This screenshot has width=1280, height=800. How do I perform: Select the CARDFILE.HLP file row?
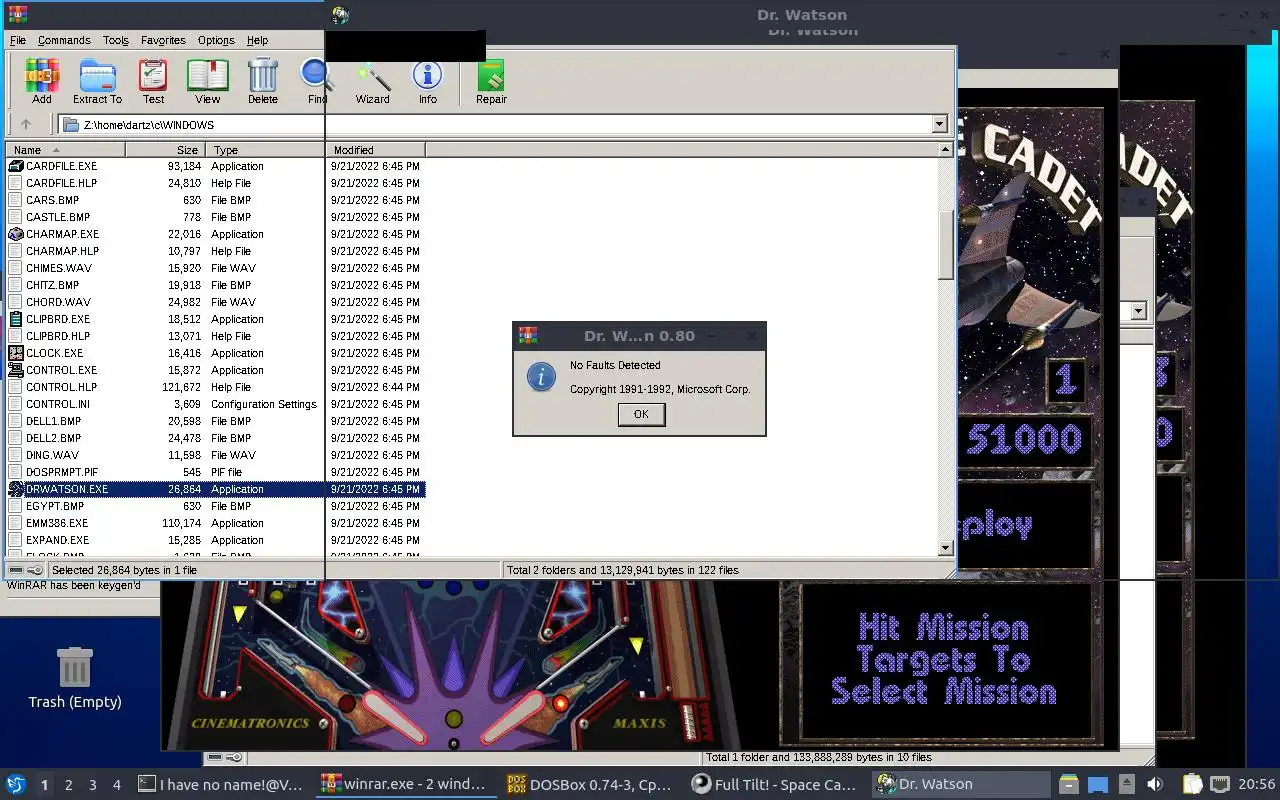(216, 183)
